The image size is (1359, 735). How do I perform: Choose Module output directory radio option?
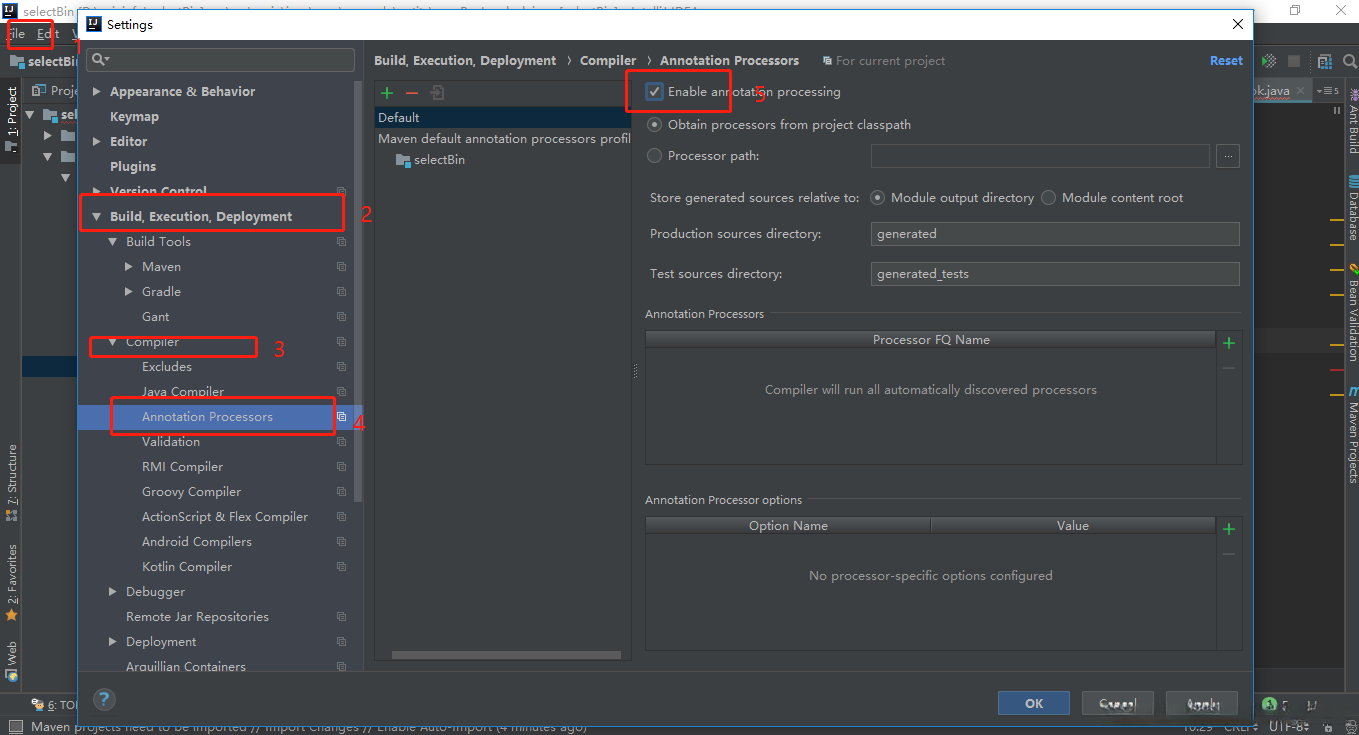tap(878, 198)
